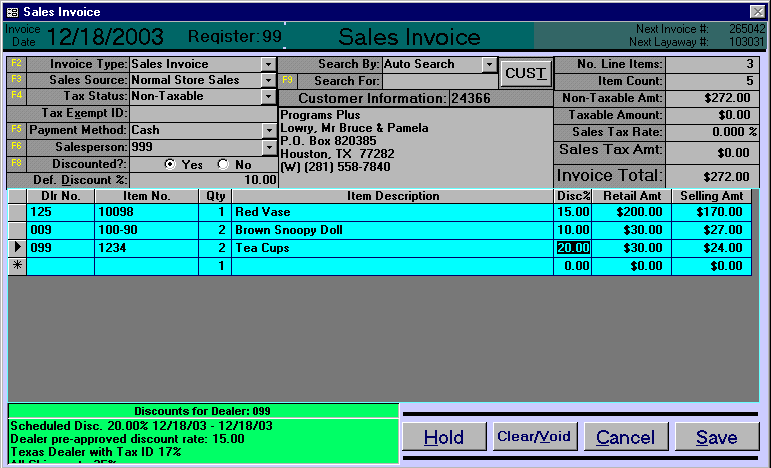Viewport: 771px width, 468px height.
Task: Expand the Sales Source dropdown list
Action: 268,80
